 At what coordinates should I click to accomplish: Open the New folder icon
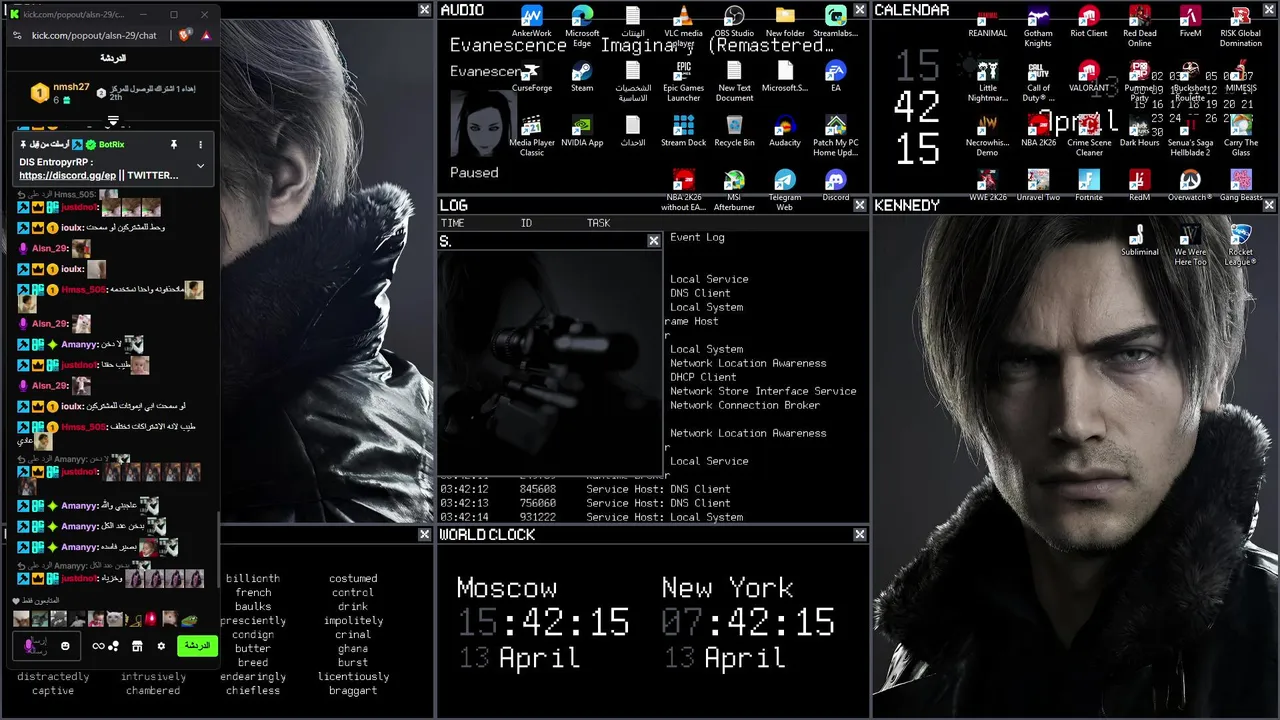point(785,23)
